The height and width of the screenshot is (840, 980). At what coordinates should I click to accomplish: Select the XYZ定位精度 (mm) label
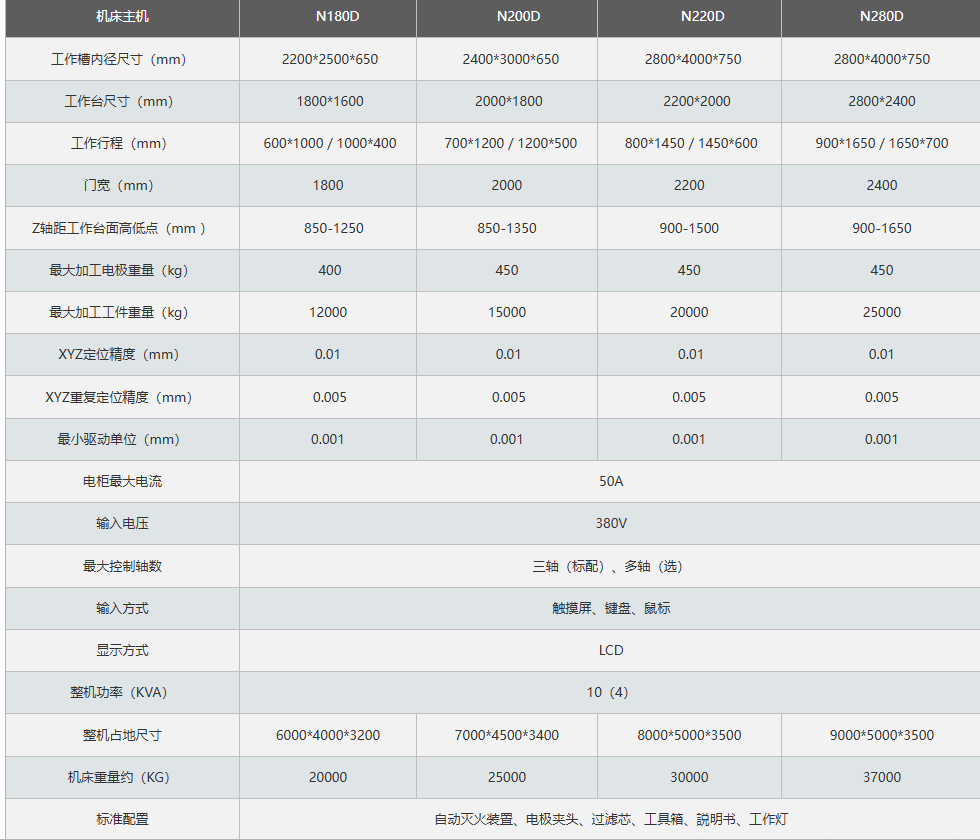coord(119,354)
